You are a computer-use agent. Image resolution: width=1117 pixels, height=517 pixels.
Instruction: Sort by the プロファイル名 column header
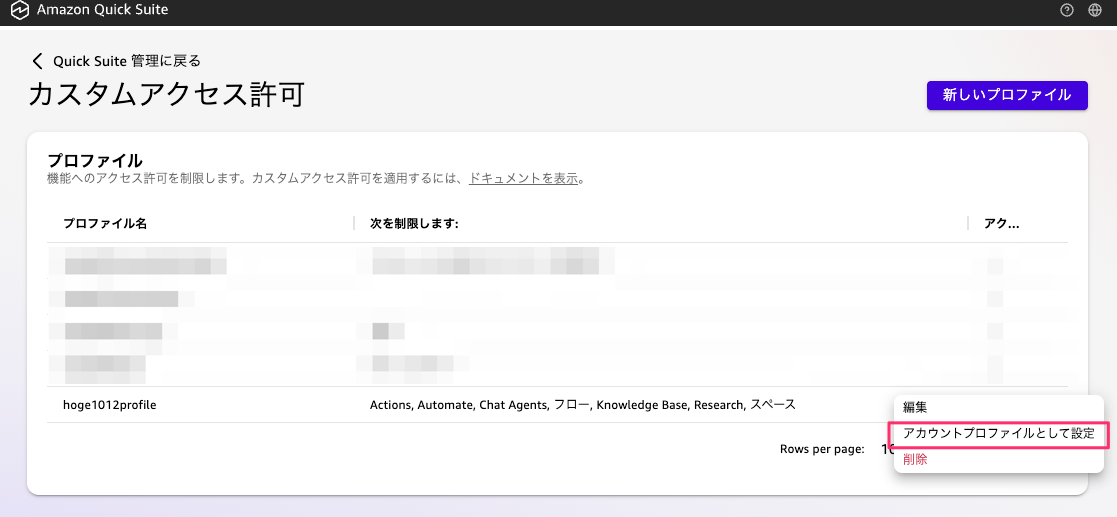pyautogui.click(x=105, y=224)
